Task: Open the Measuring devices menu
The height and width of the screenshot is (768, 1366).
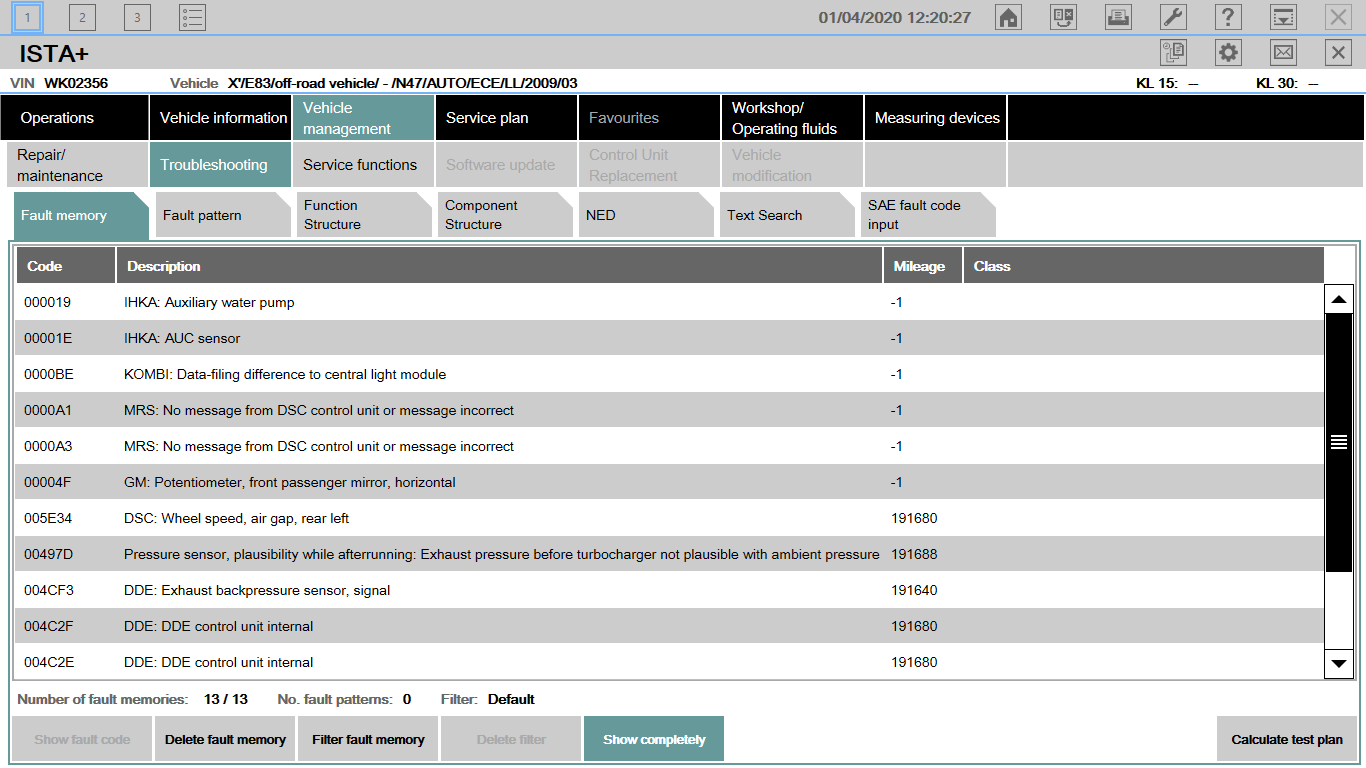Action: tap(935, 118)
